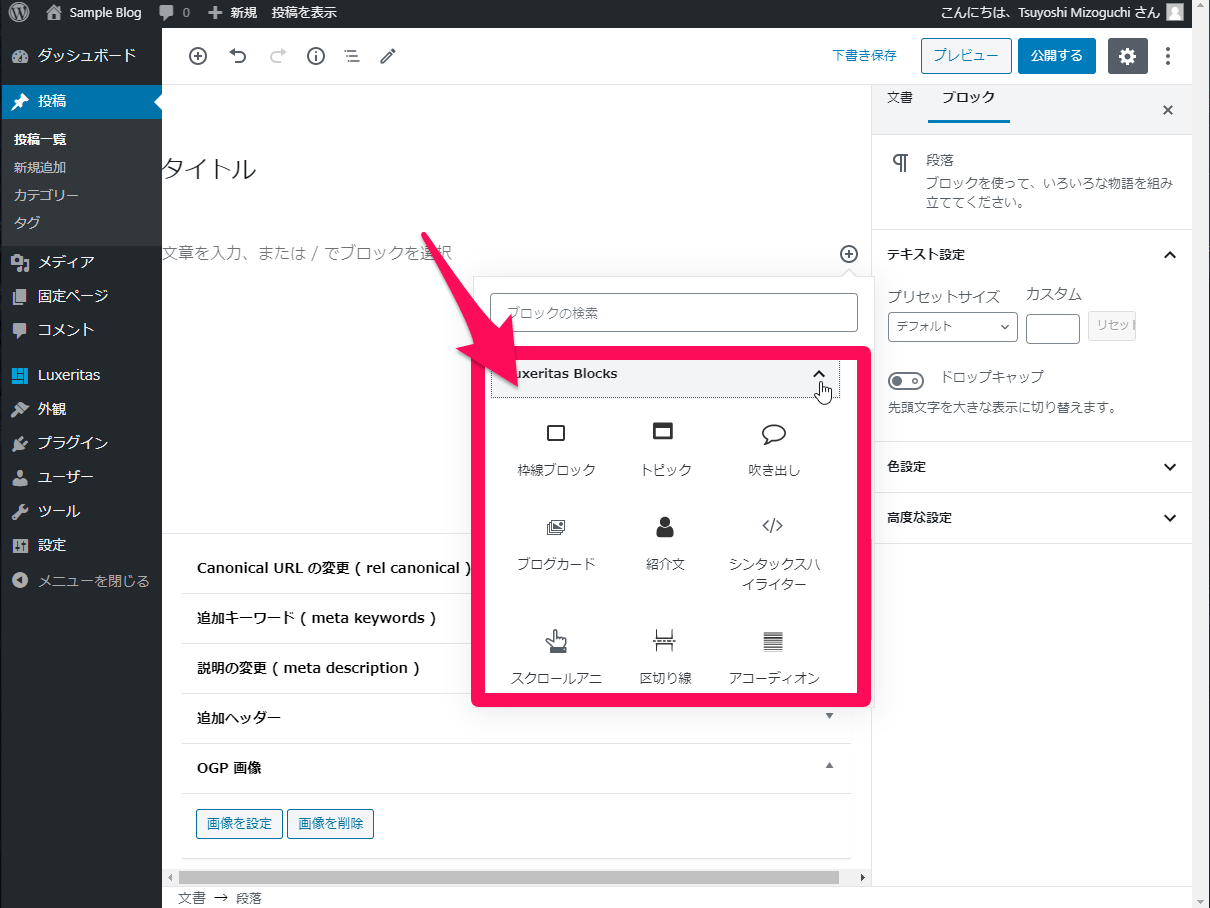Open the settings gear panel

[x=1127, y=56]
